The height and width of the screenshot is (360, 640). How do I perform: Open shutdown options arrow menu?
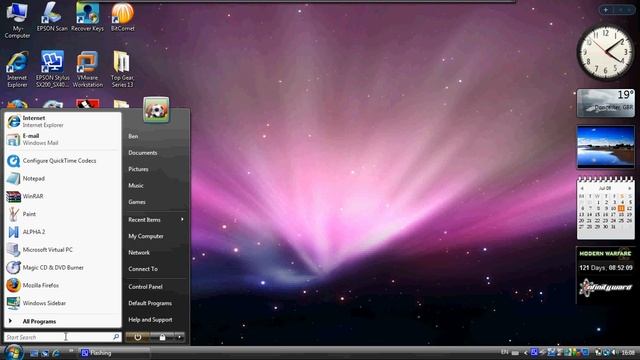point(180,337)
